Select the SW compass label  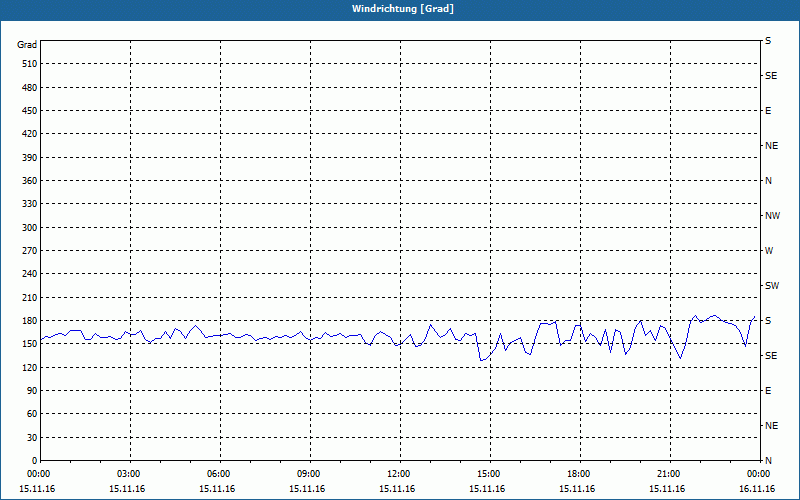tap(772, 286)
